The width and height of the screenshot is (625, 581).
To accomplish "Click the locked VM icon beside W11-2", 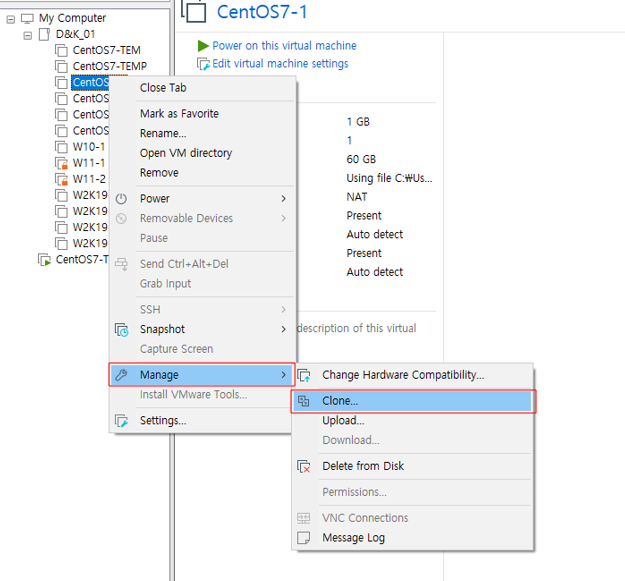I will [x=61, y=179].
